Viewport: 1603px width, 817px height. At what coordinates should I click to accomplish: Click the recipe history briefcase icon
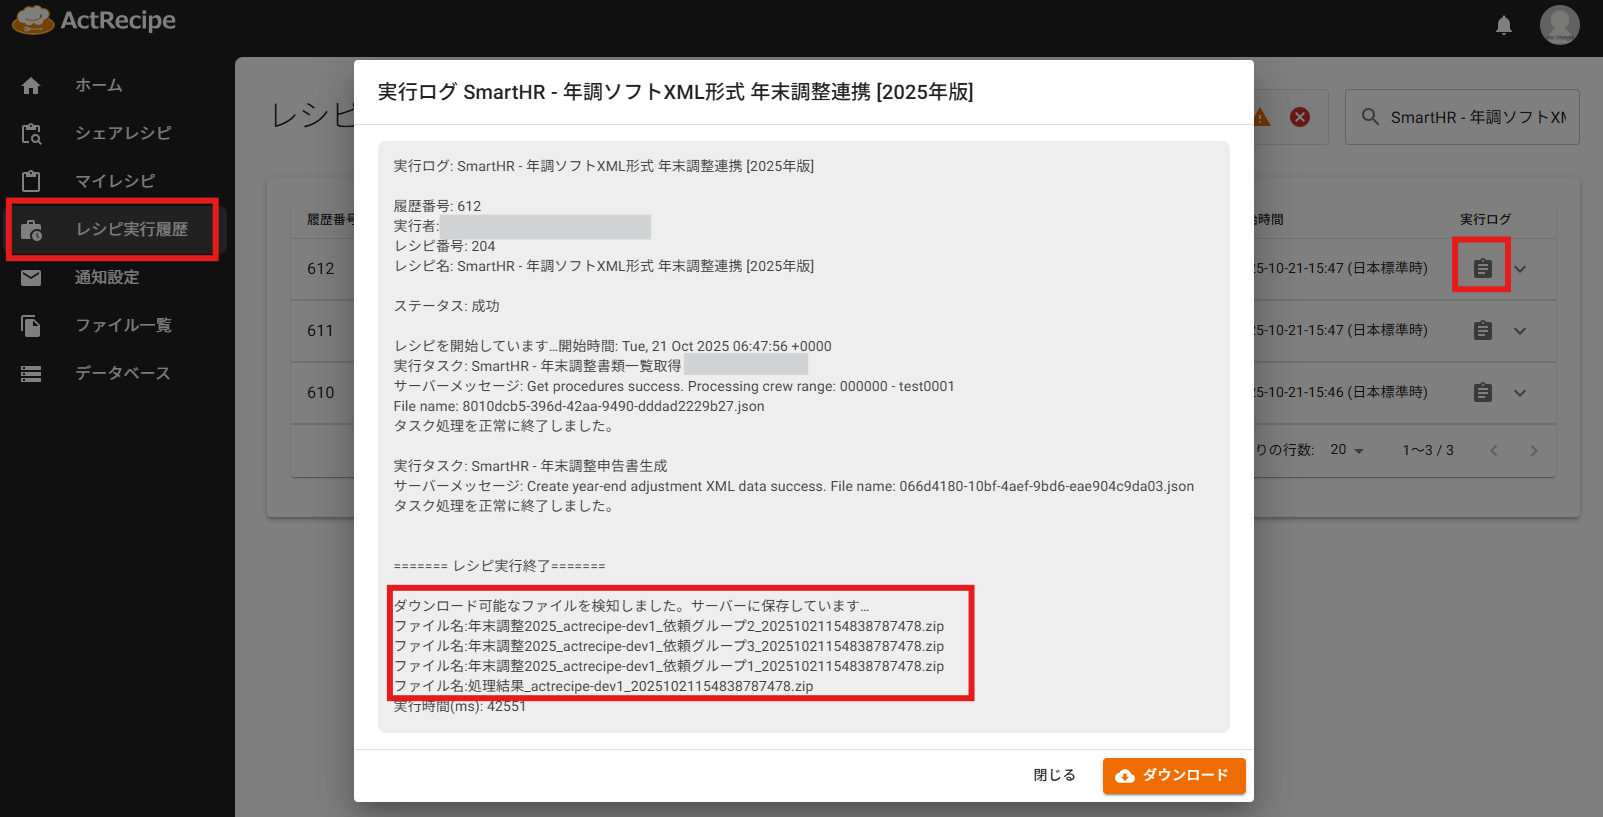point(31,230)
